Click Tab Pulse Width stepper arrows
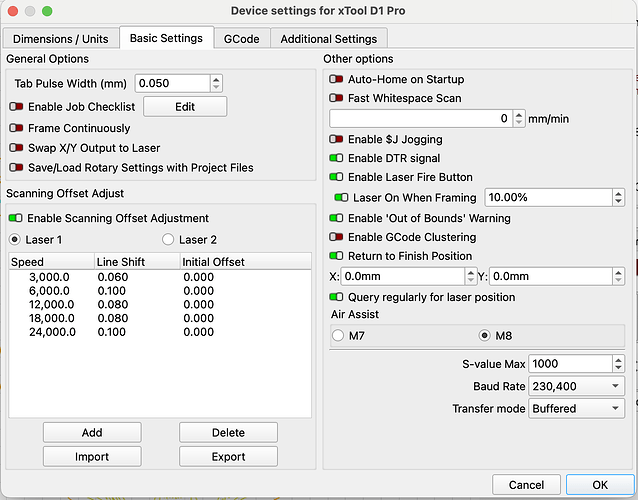The height and width of the screenshot is (500, 638). coord(216,83)
